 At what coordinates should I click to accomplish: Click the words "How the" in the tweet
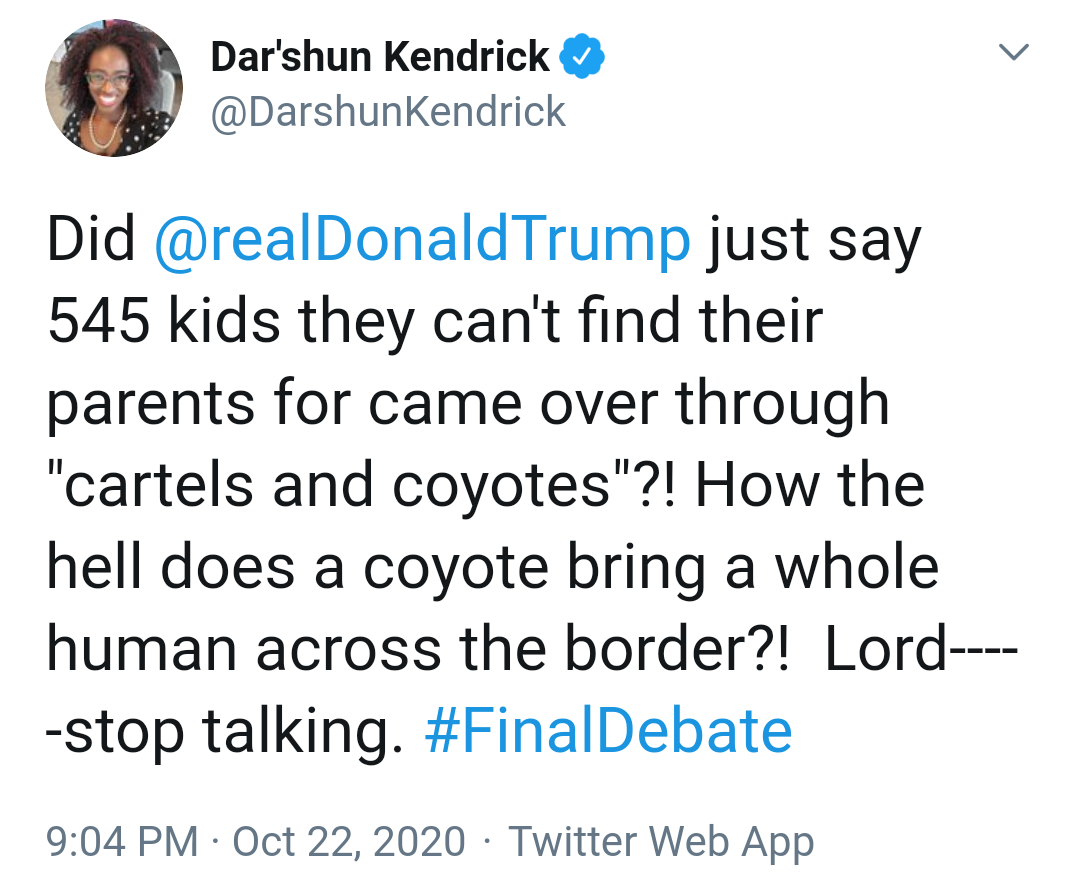[810, 485]
